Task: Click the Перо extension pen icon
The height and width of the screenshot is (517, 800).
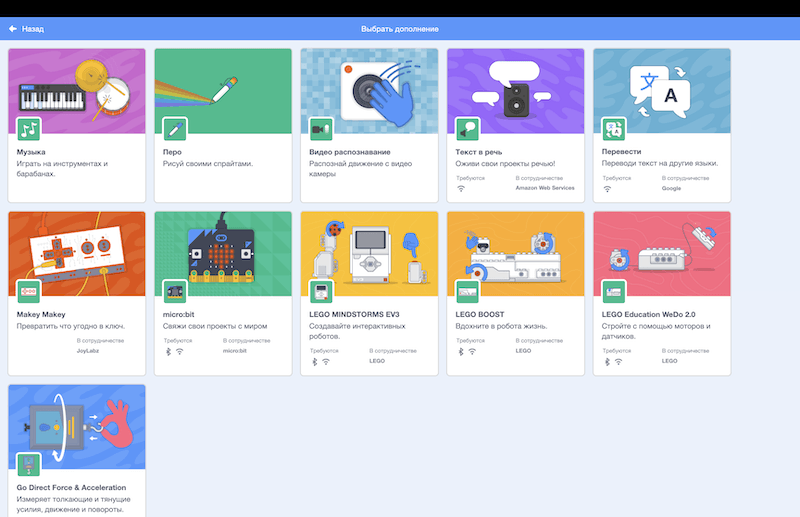Action: point(175,130)
